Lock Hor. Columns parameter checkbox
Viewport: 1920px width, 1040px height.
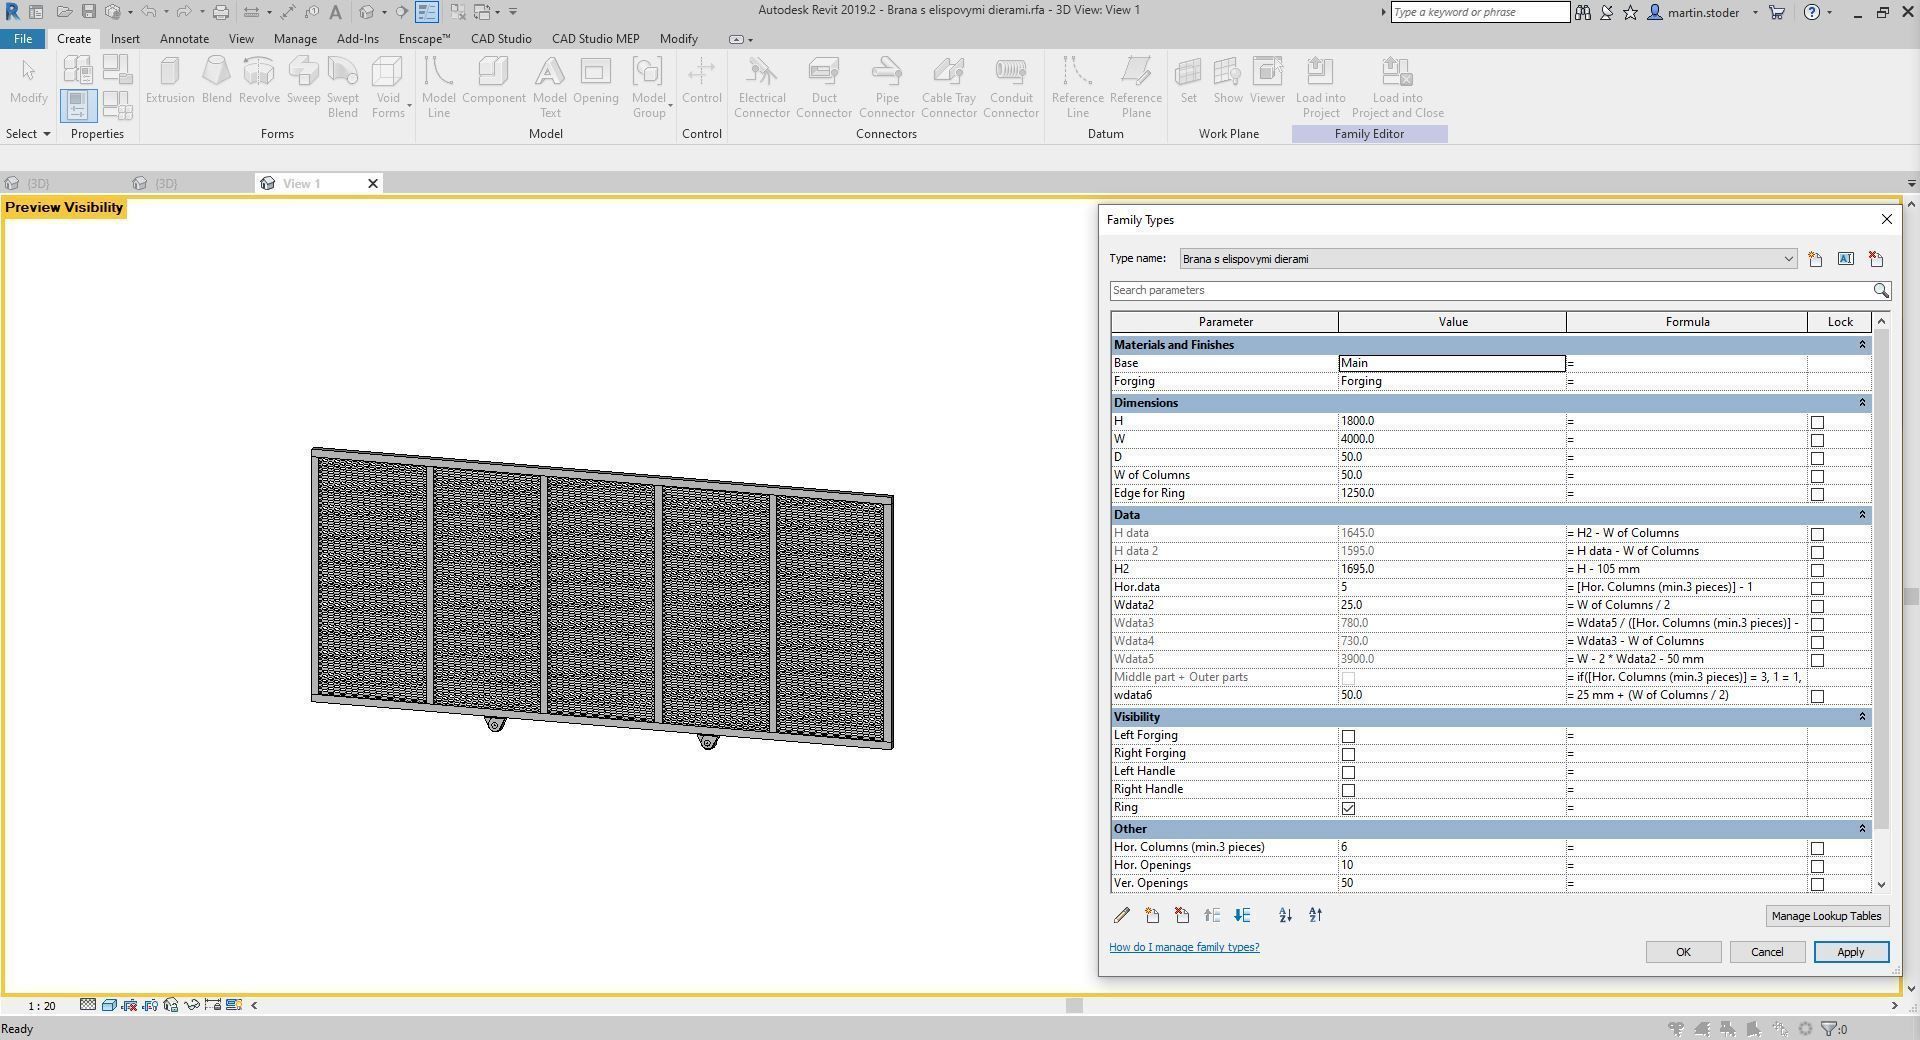coord(1817,848)
